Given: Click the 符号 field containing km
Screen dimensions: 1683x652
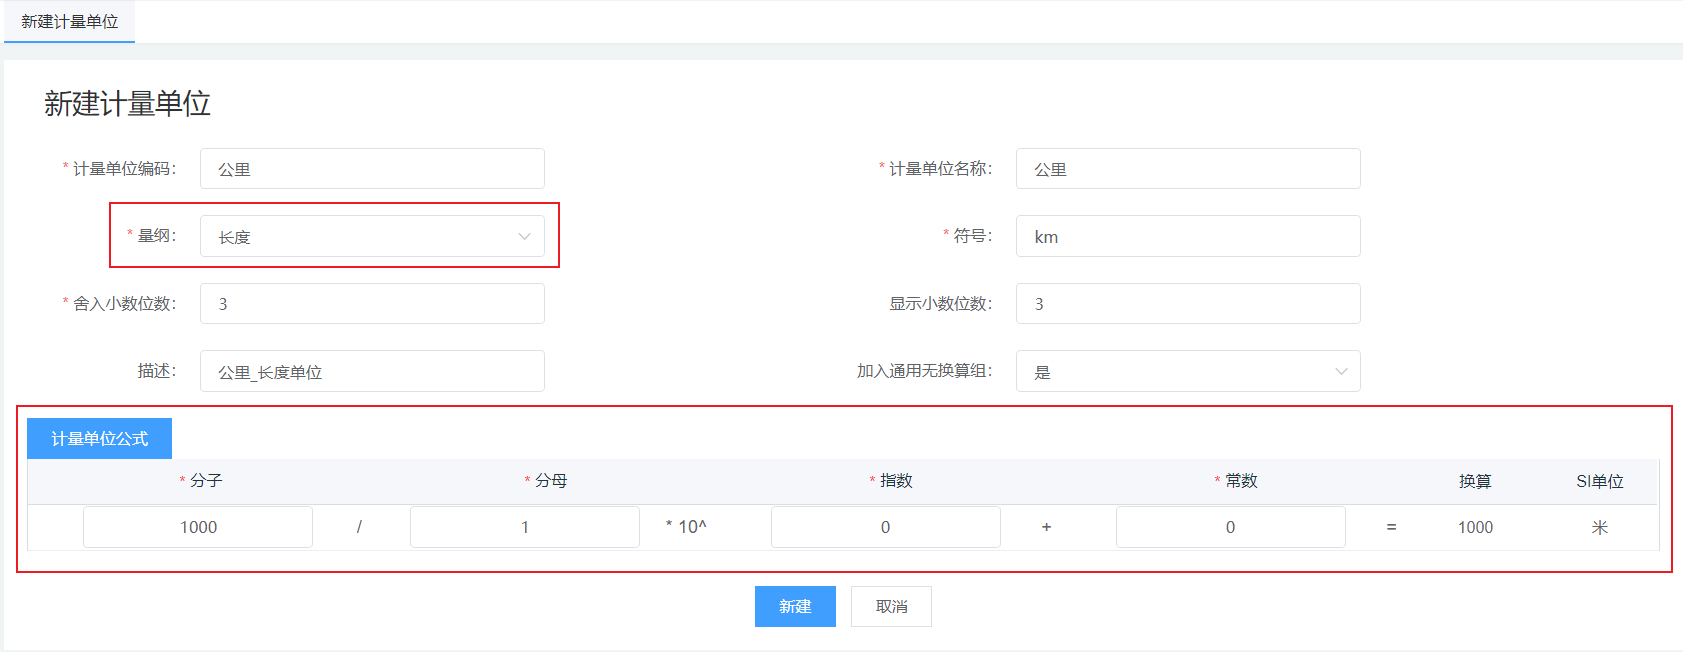Looking at the screenshot, I should click(1187, 237).
